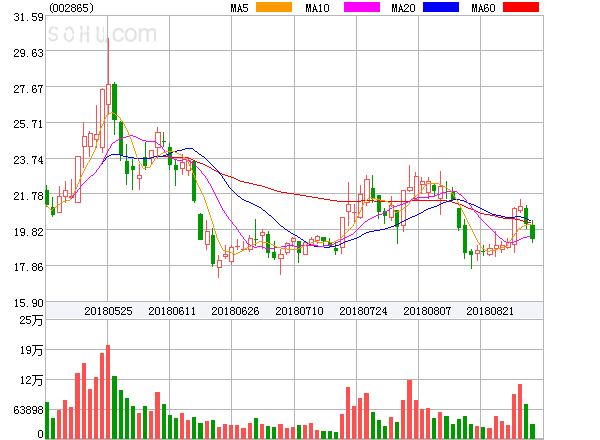Click the 31.59 price axis label

click(x=29, y=17)
